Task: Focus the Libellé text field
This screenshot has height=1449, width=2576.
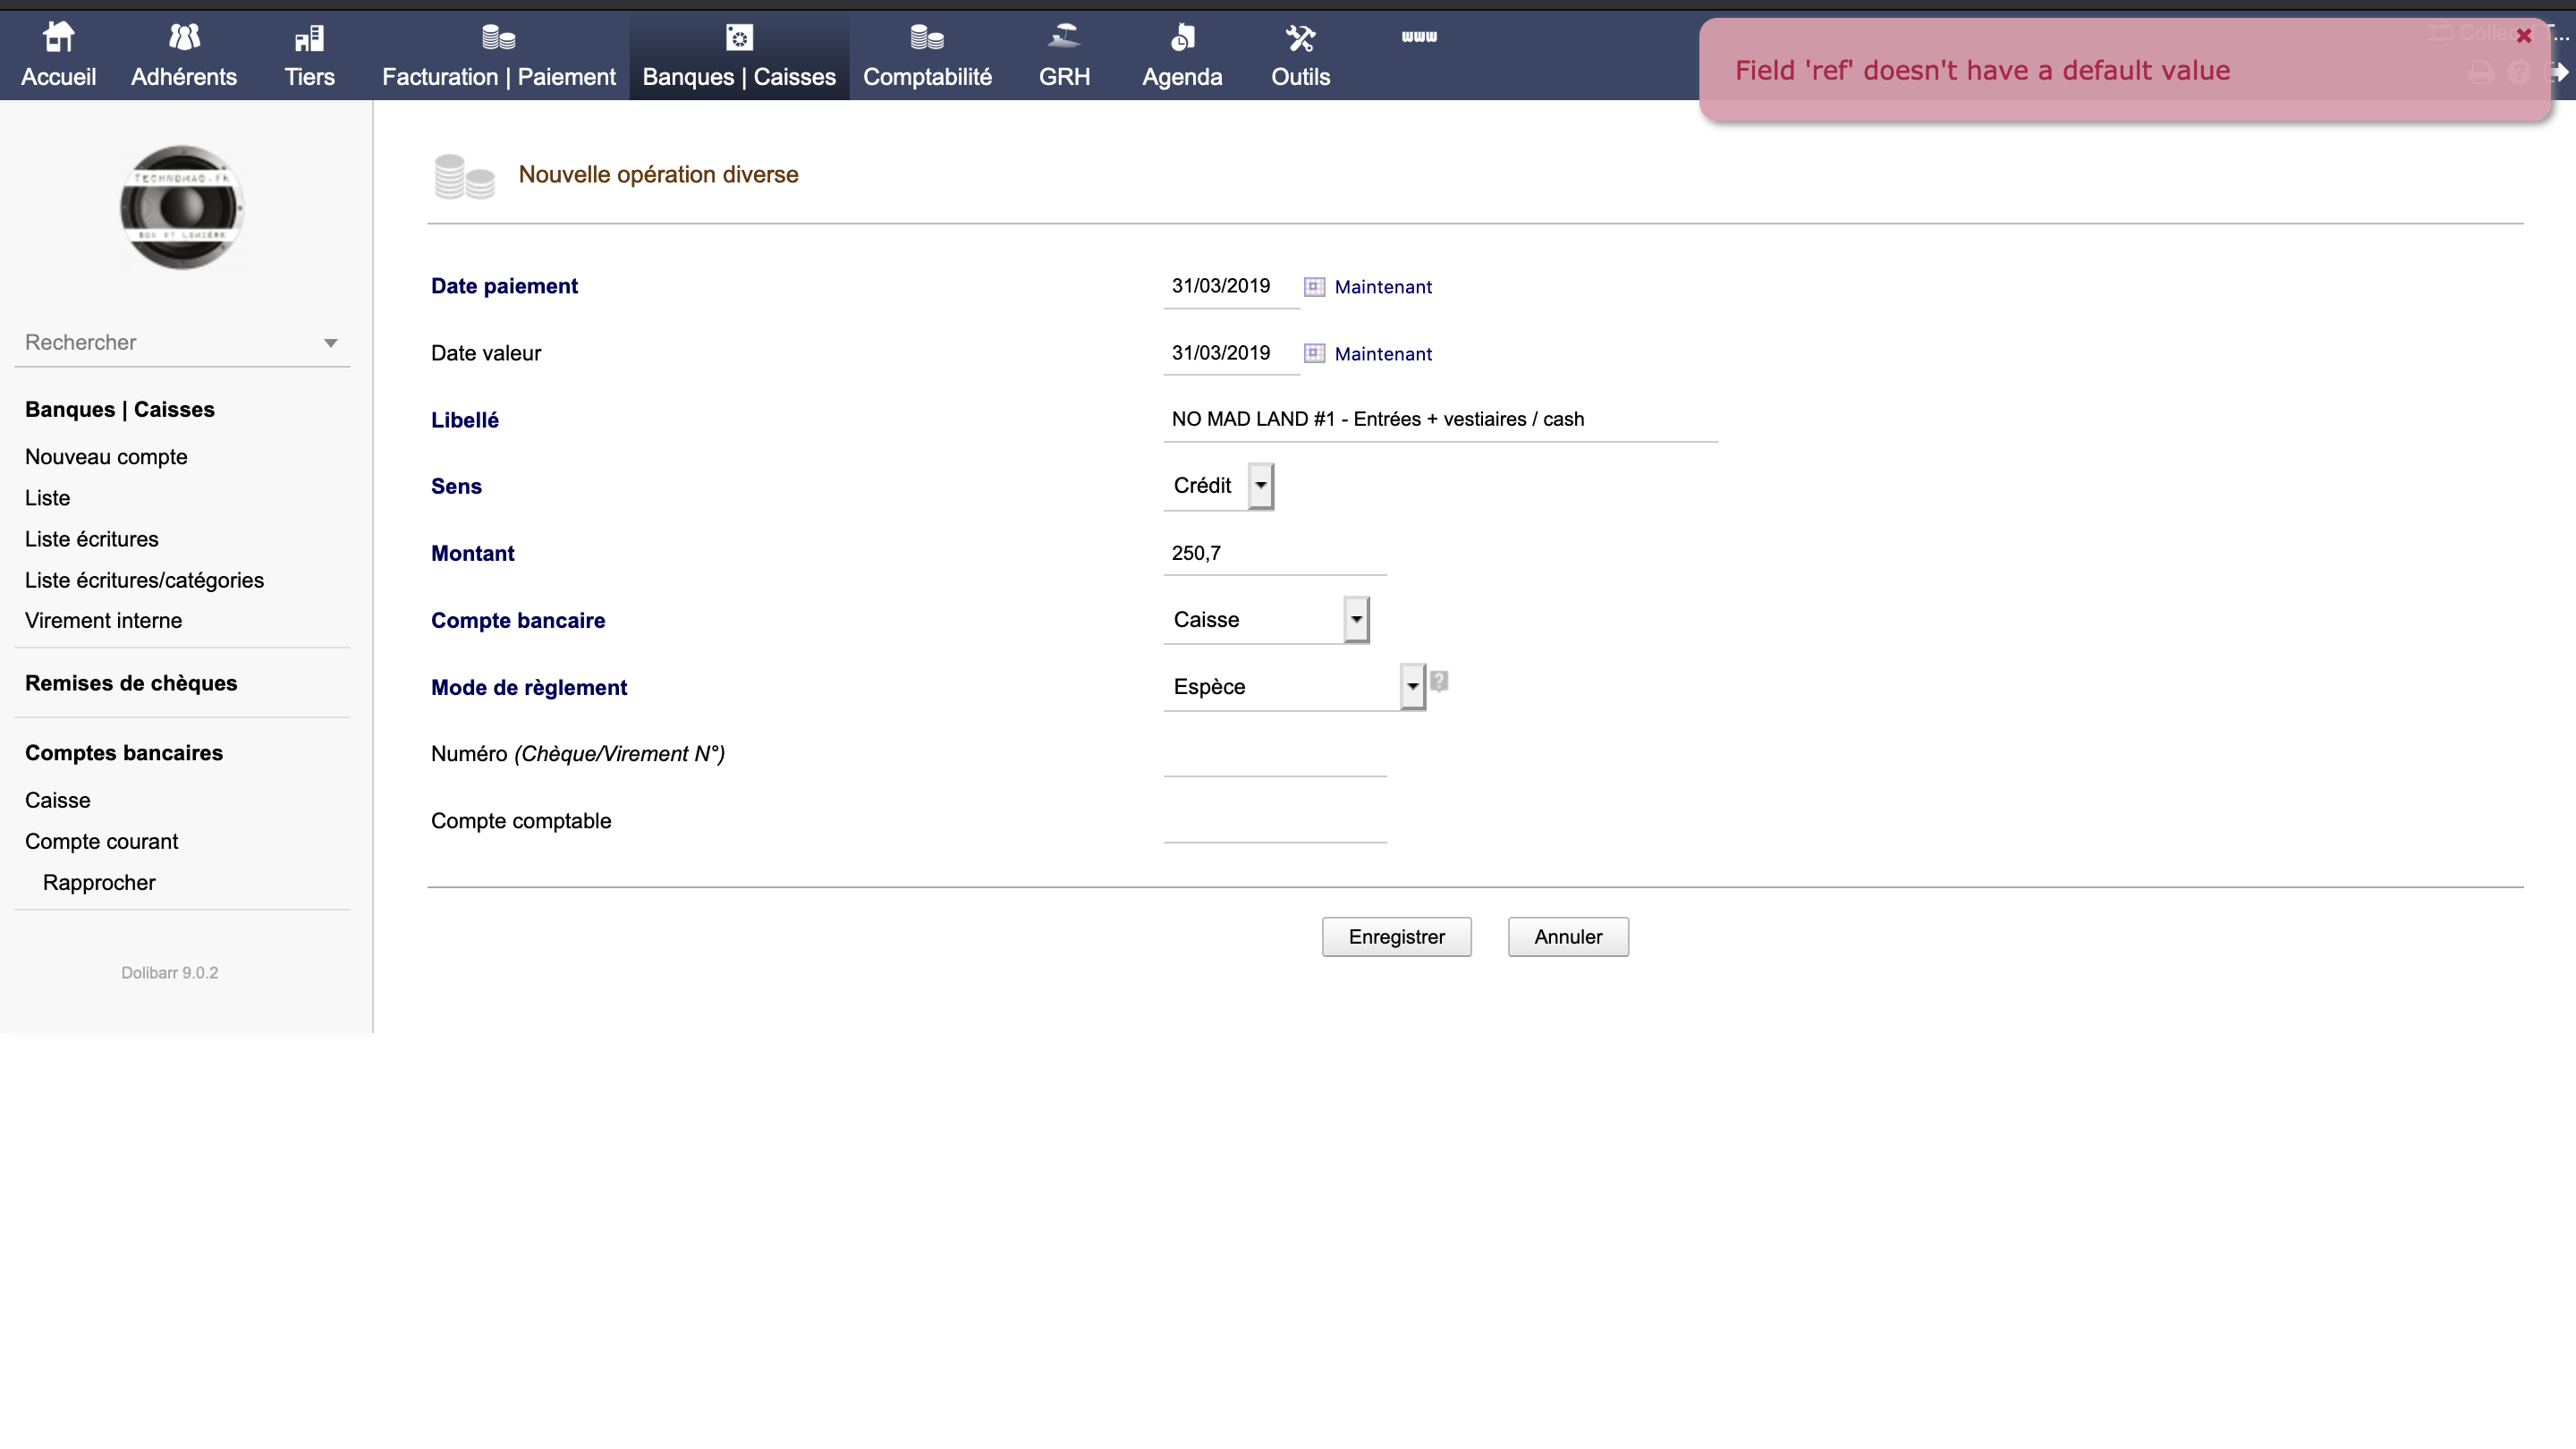Action: tap(1440, 419)
